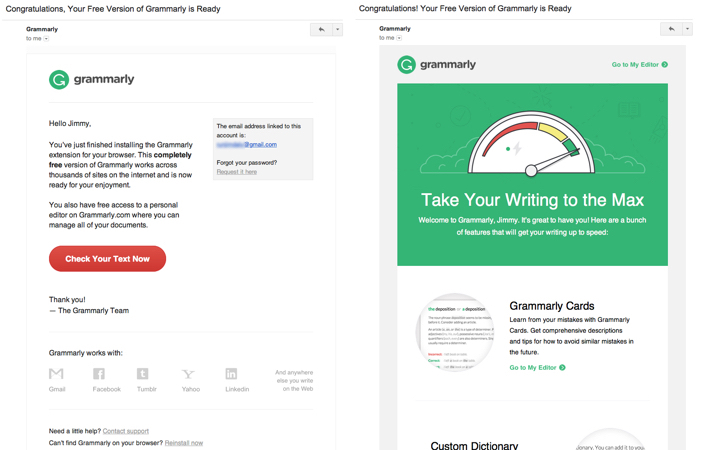Reply using arrow button in left email
This screenshot has height=450, width=702.
pos(321,29)
